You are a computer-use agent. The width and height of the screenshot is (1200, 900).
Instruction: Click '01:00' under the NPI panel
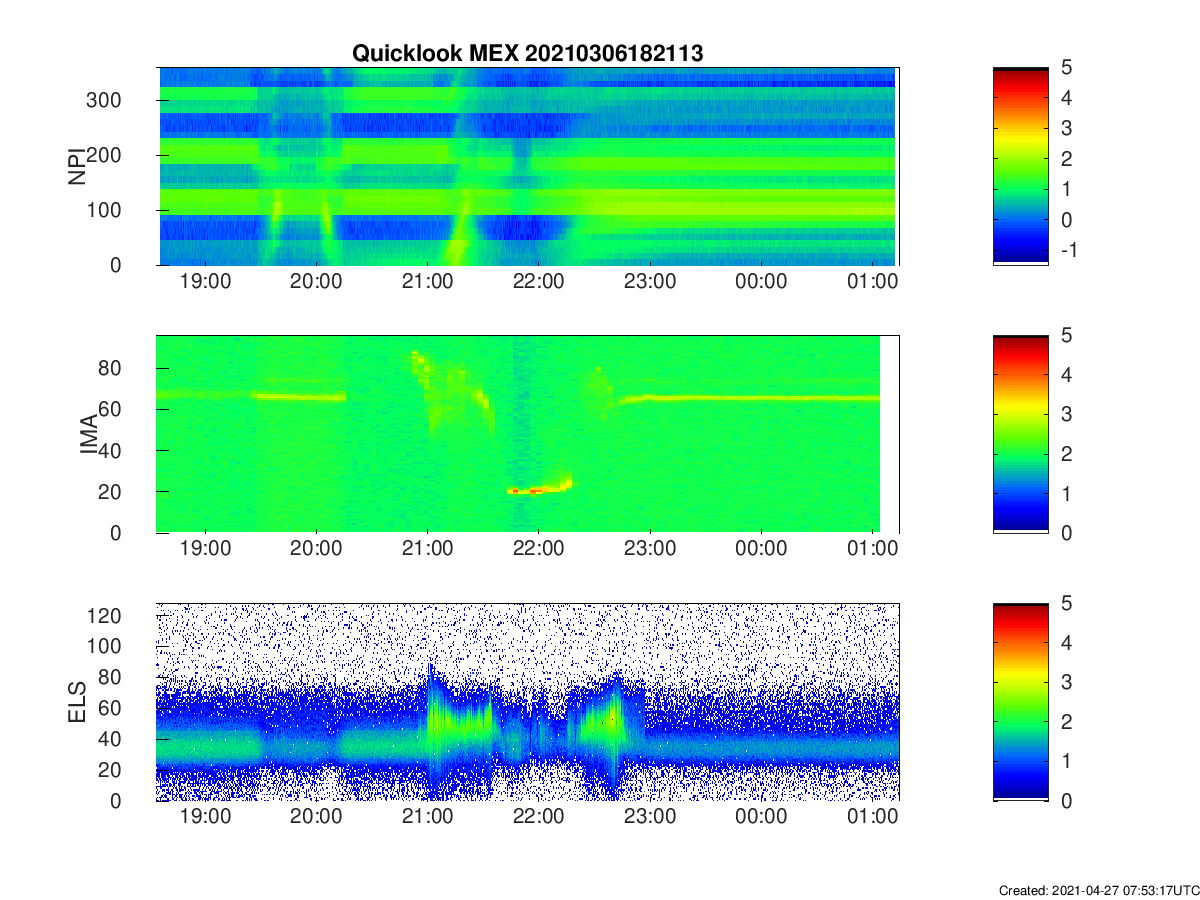872,282
